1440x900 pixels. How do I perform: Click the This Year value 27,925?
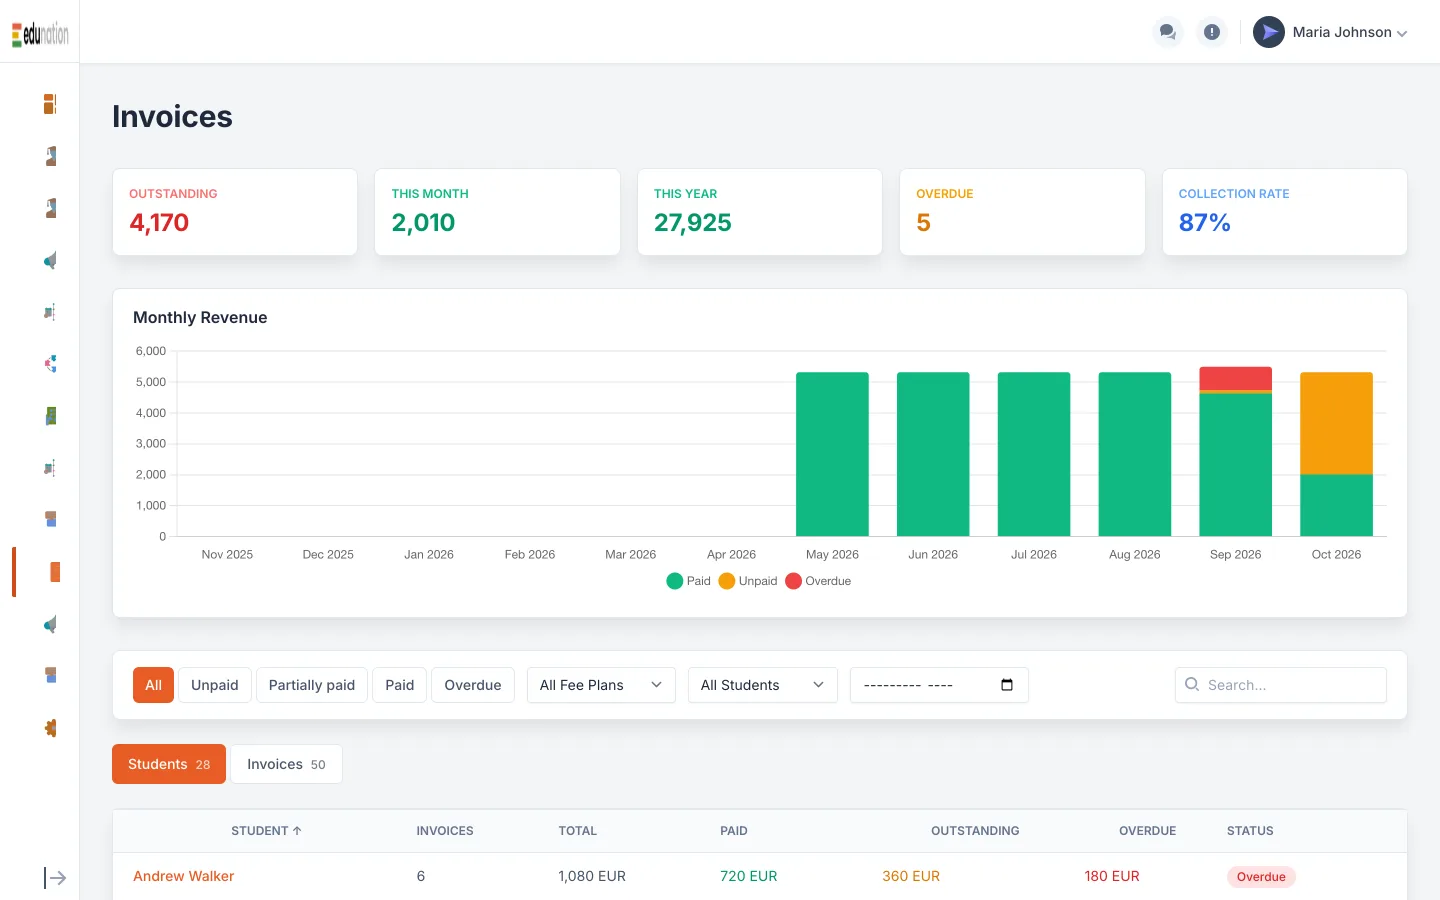[x=693, y=223]
